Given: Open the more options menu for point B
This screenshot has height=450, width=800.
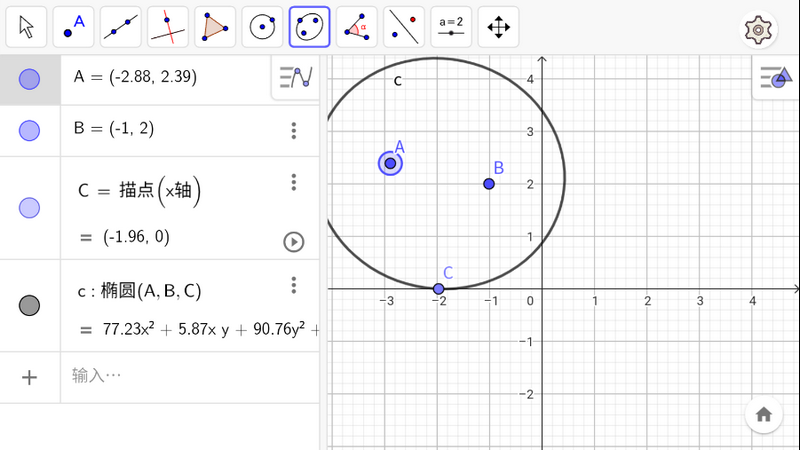Looking at the screenshot, I should [294, 130].
